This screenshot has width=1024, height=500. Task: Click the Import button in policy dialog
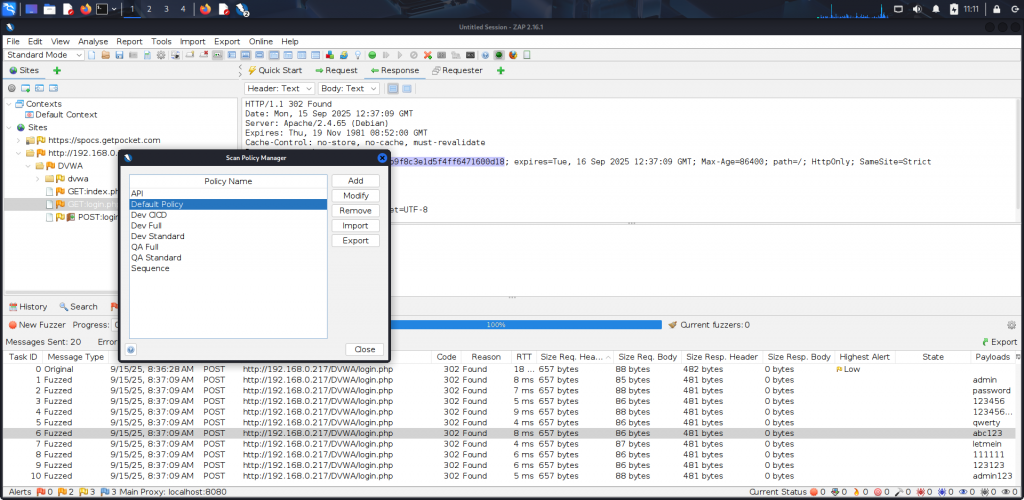[355, 226]
